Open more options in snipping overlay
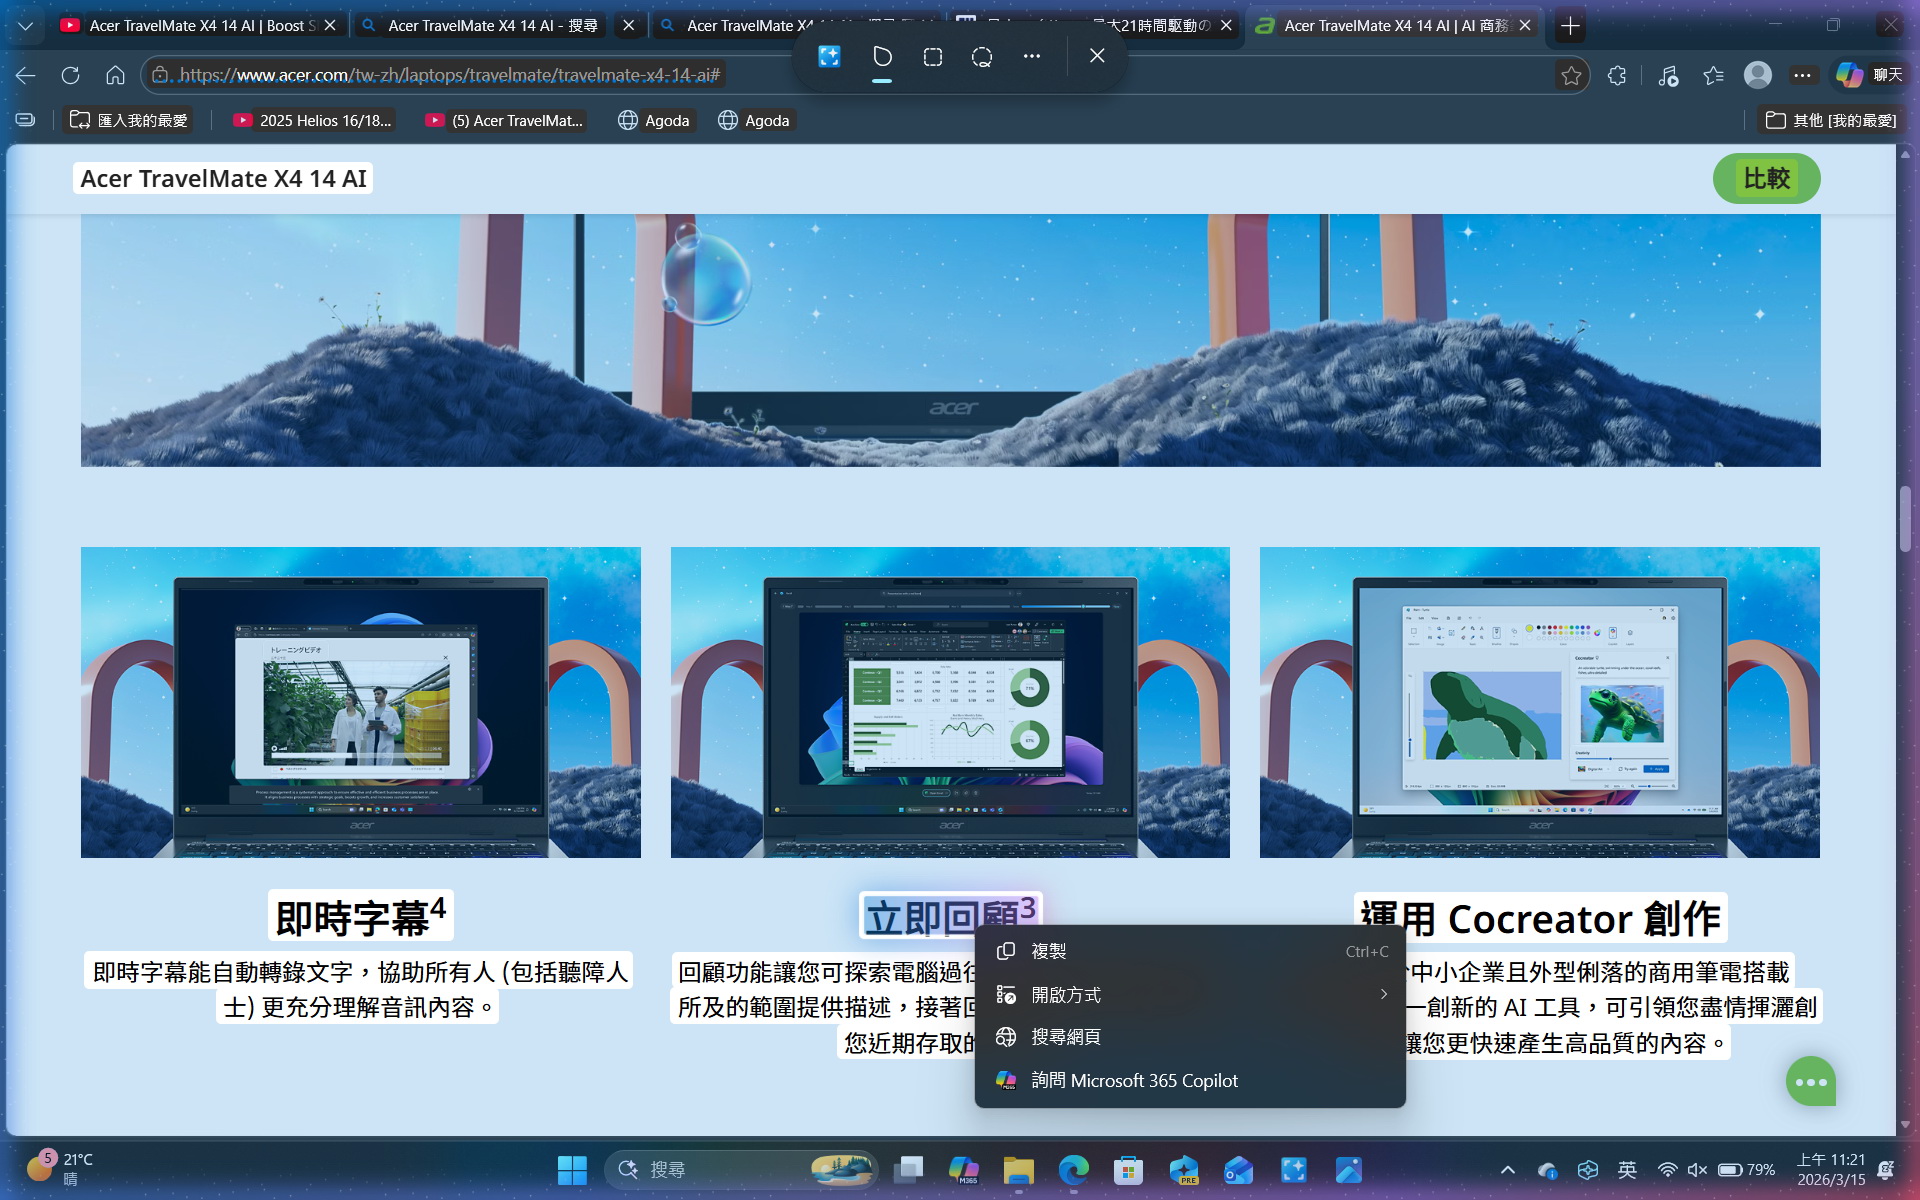The width and height of the screenshot is (1920, 1200). point(1031,57)
